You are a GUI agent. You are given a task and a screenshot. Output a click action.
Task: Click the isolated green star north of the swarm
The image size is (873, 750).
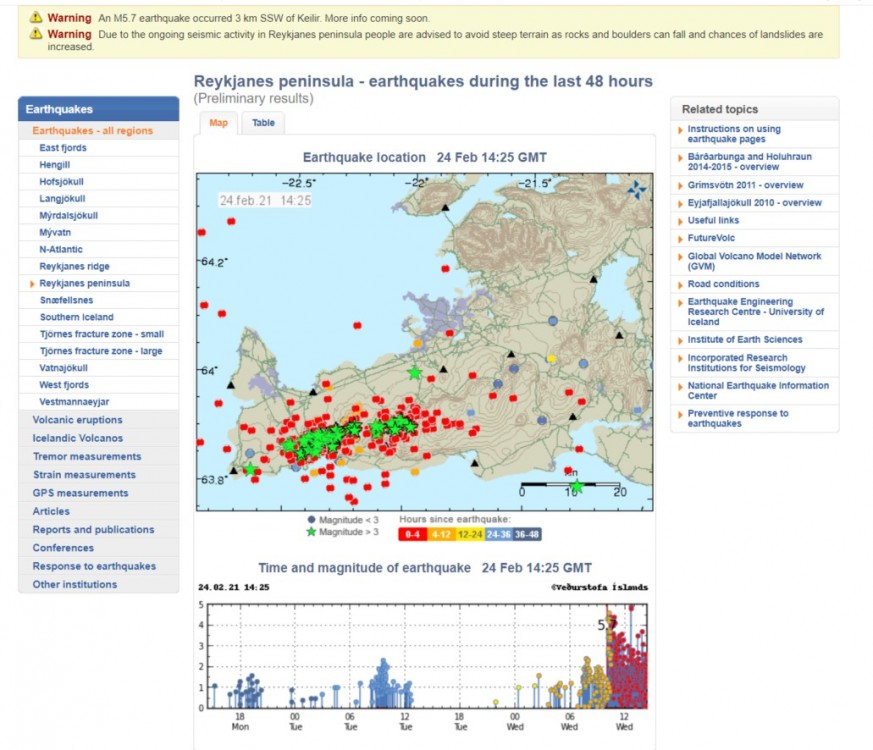pyautogui.click(x=414, y=373)
